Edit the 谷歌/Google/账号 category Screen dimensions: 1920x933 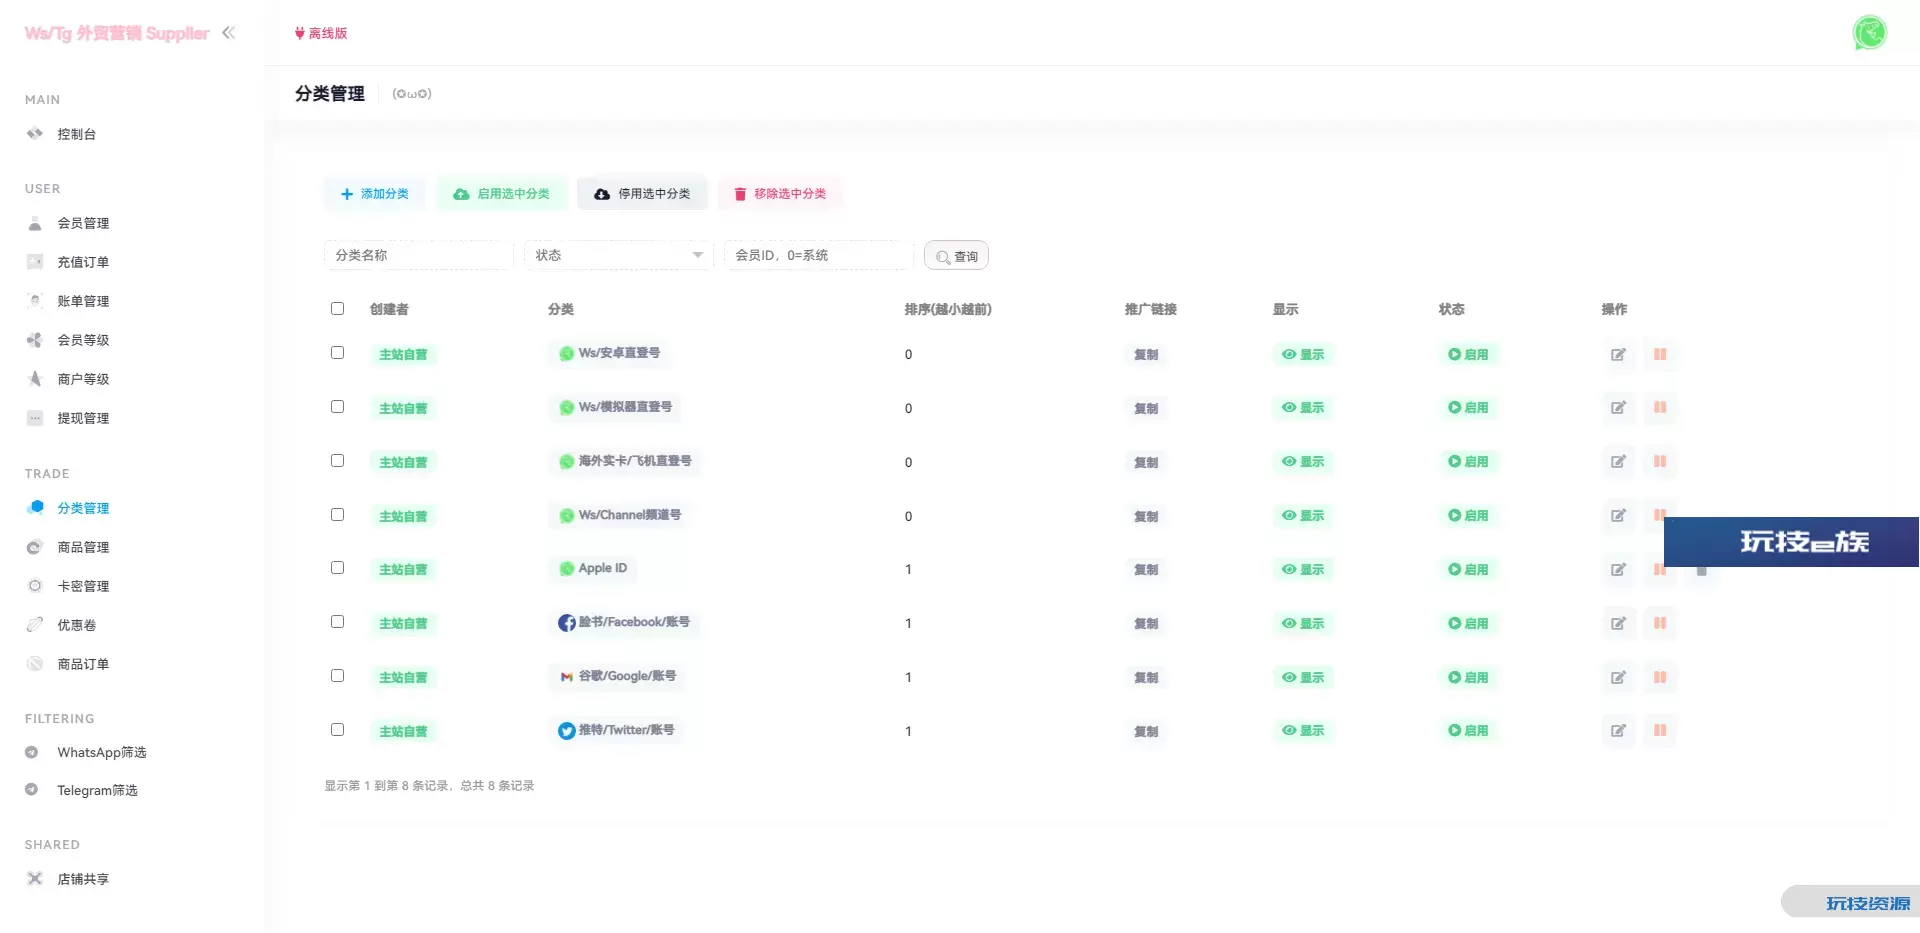point(1618,678)
